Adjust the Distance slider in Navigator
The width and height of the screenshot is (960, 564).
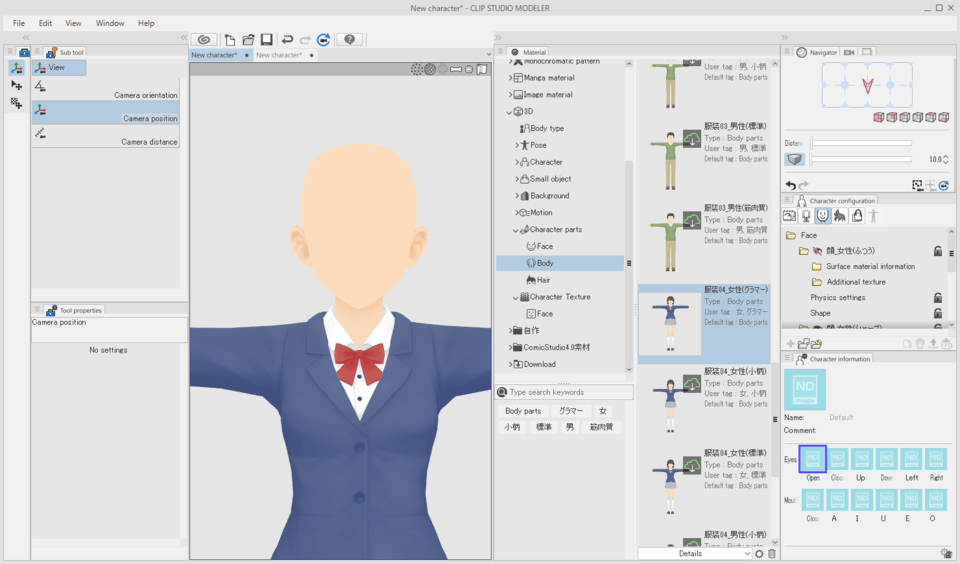pyautogui.click(x=861, y=143)
